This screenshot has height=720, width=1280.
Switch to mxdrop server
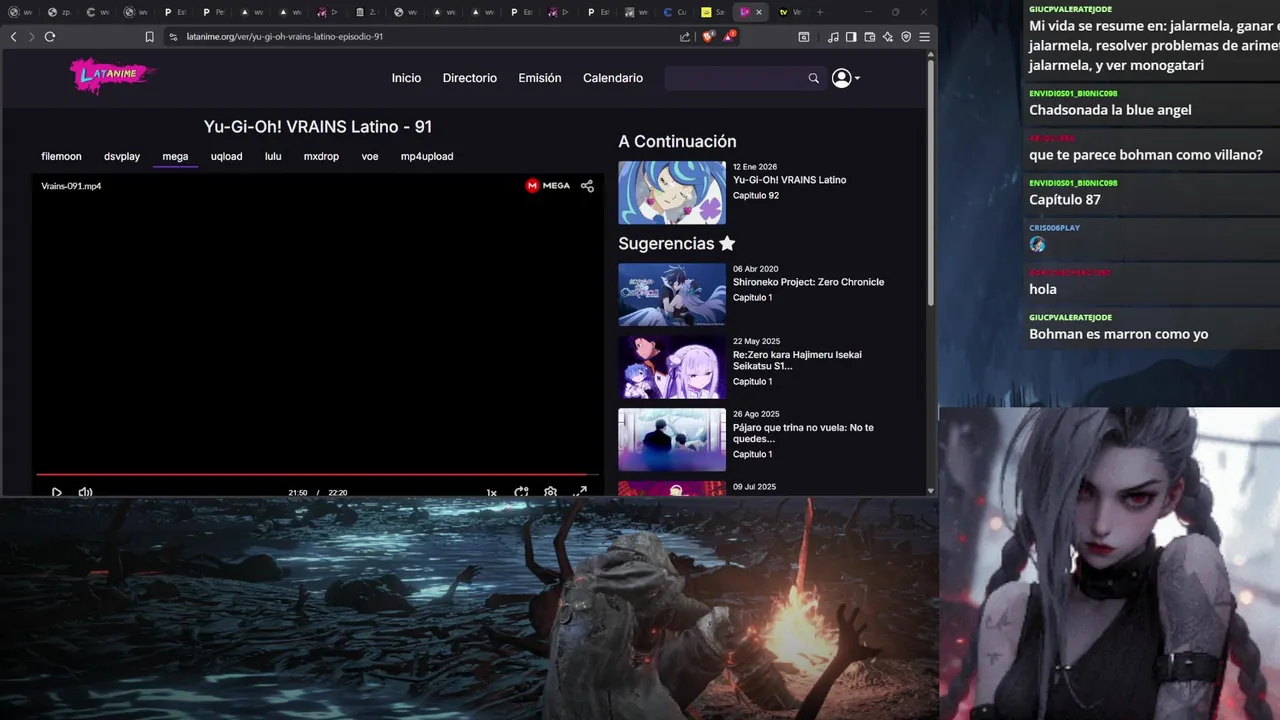tap(321, 156)
